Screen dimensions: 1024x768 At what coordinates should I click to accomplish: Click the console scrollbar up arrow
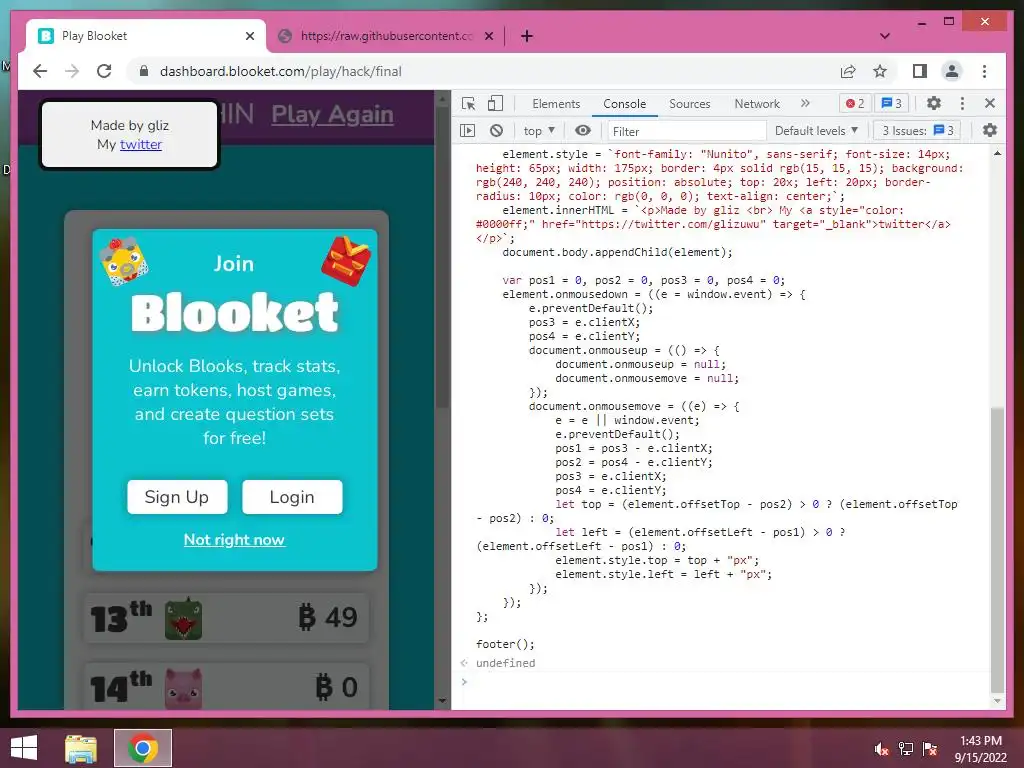click(997, 153)
